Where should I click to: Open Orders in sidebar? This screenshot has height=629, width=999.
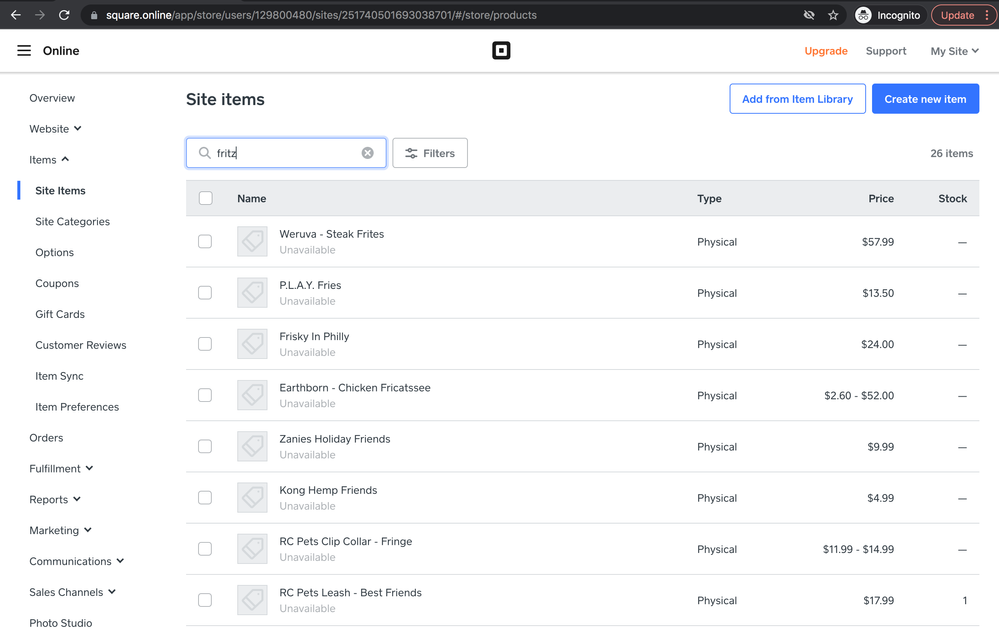(x=47, y=438)
